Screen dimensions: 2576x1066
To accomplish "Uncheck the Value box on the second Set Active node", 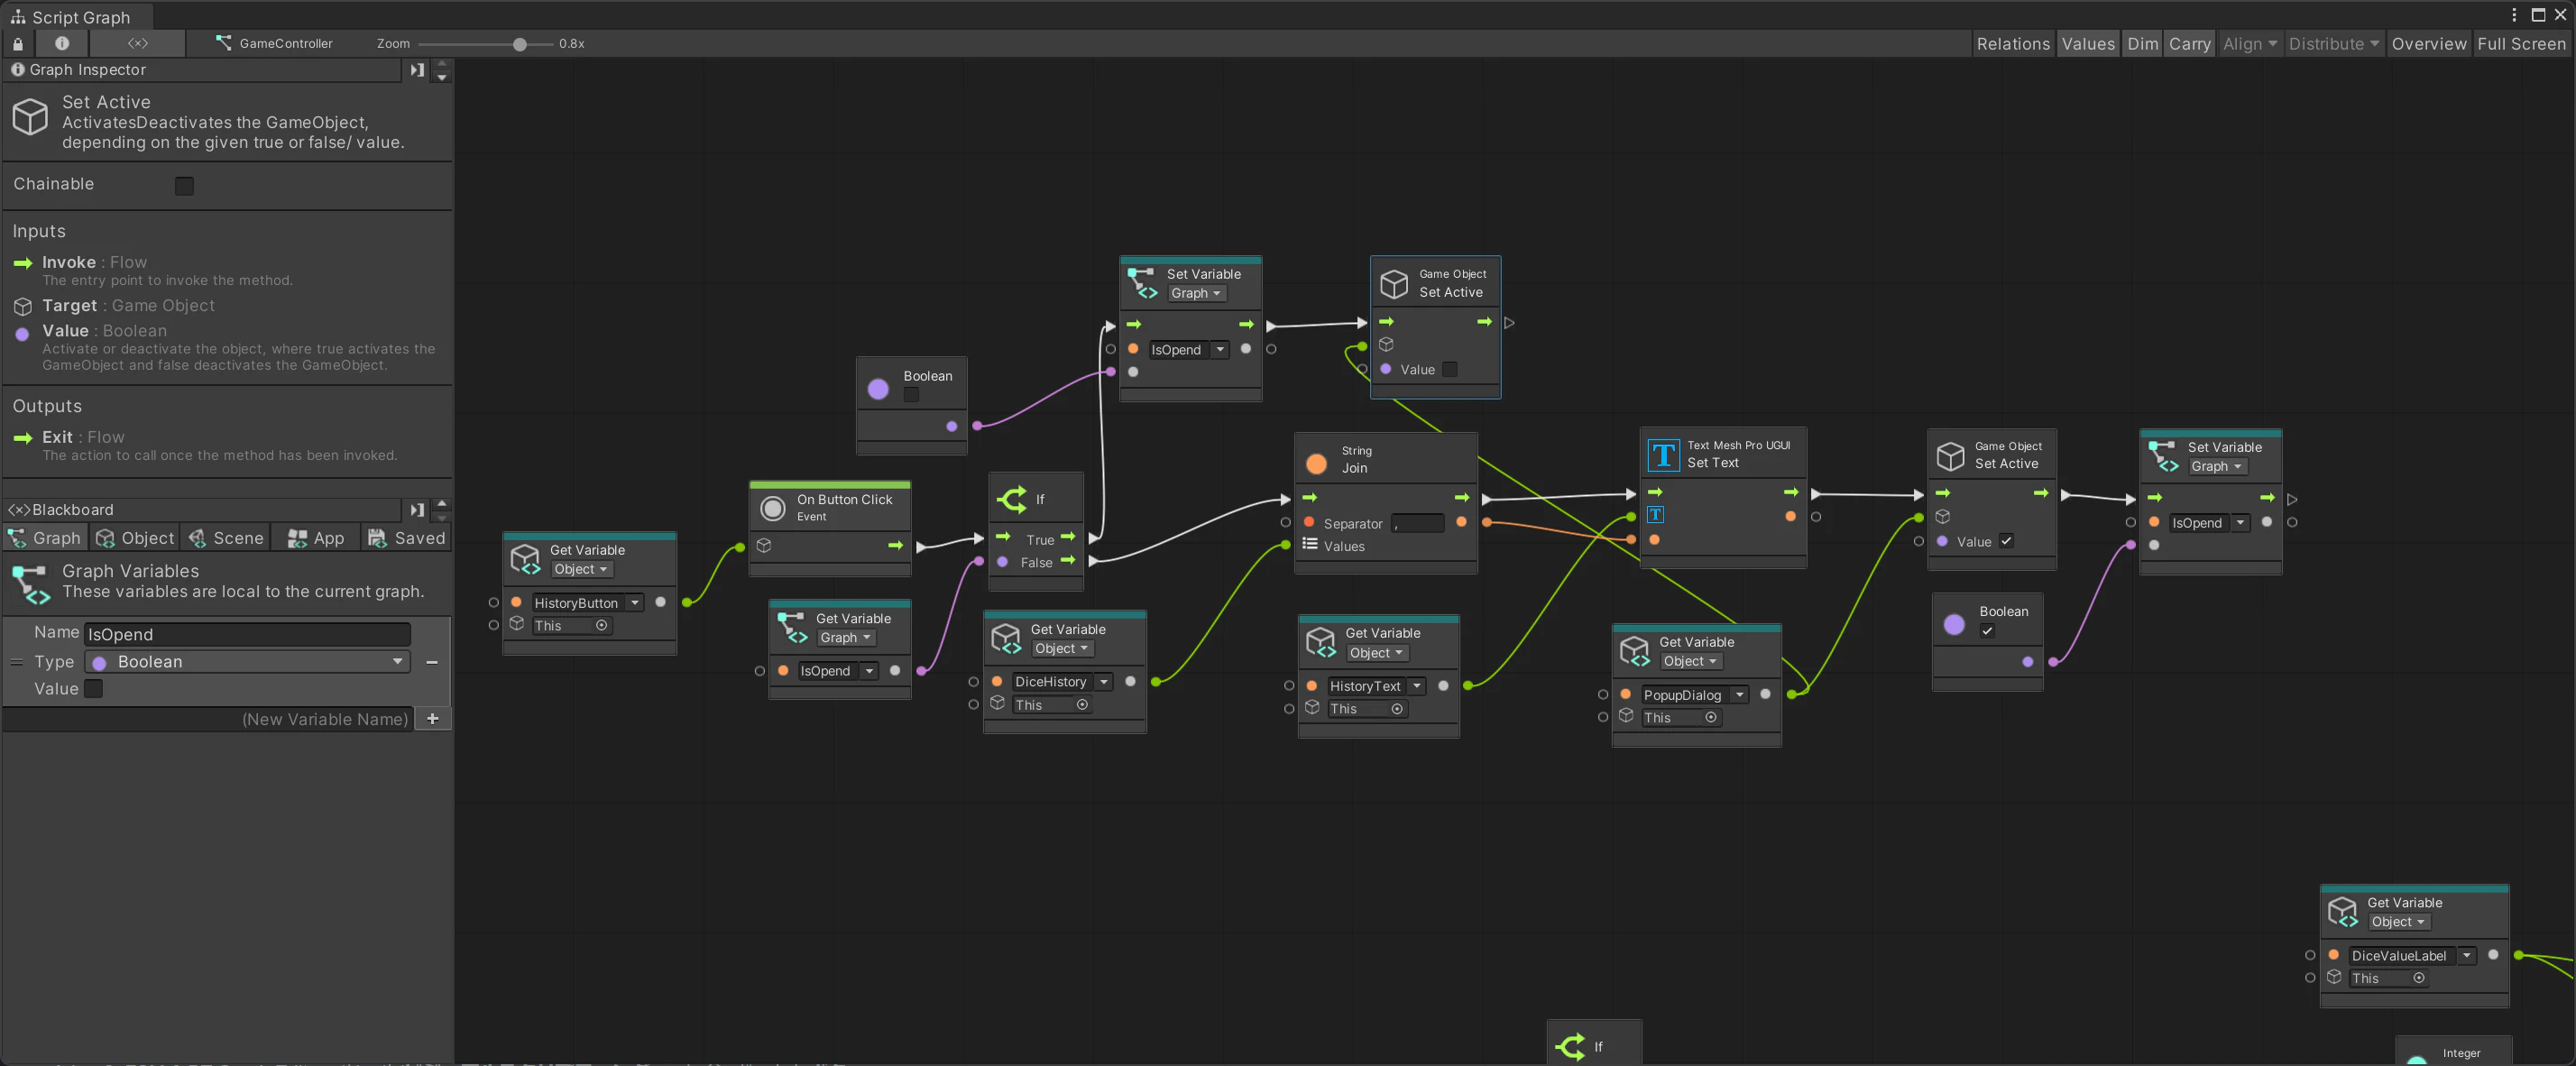I will pyautogui.click(x=2006, y=542).
